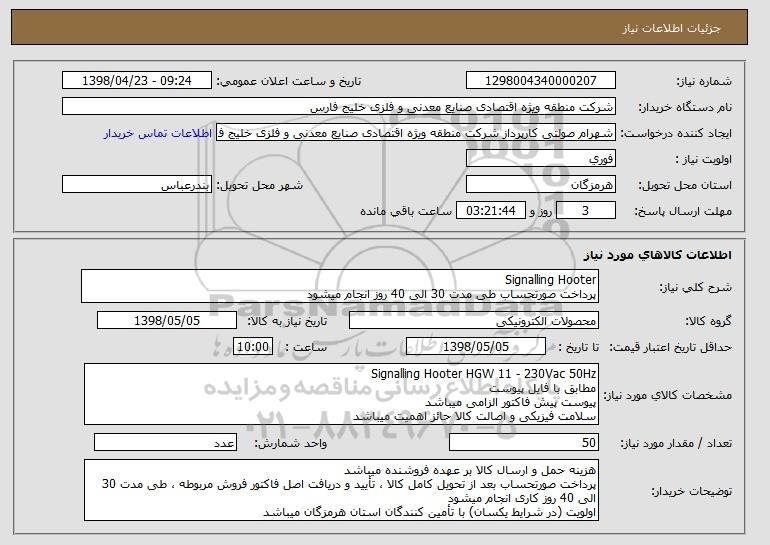Click the label تاریخ و ساعت اعلان عمومی
The height and width of the screenshot is (545, 770).
pyautogui.click(x=289, y=82)
